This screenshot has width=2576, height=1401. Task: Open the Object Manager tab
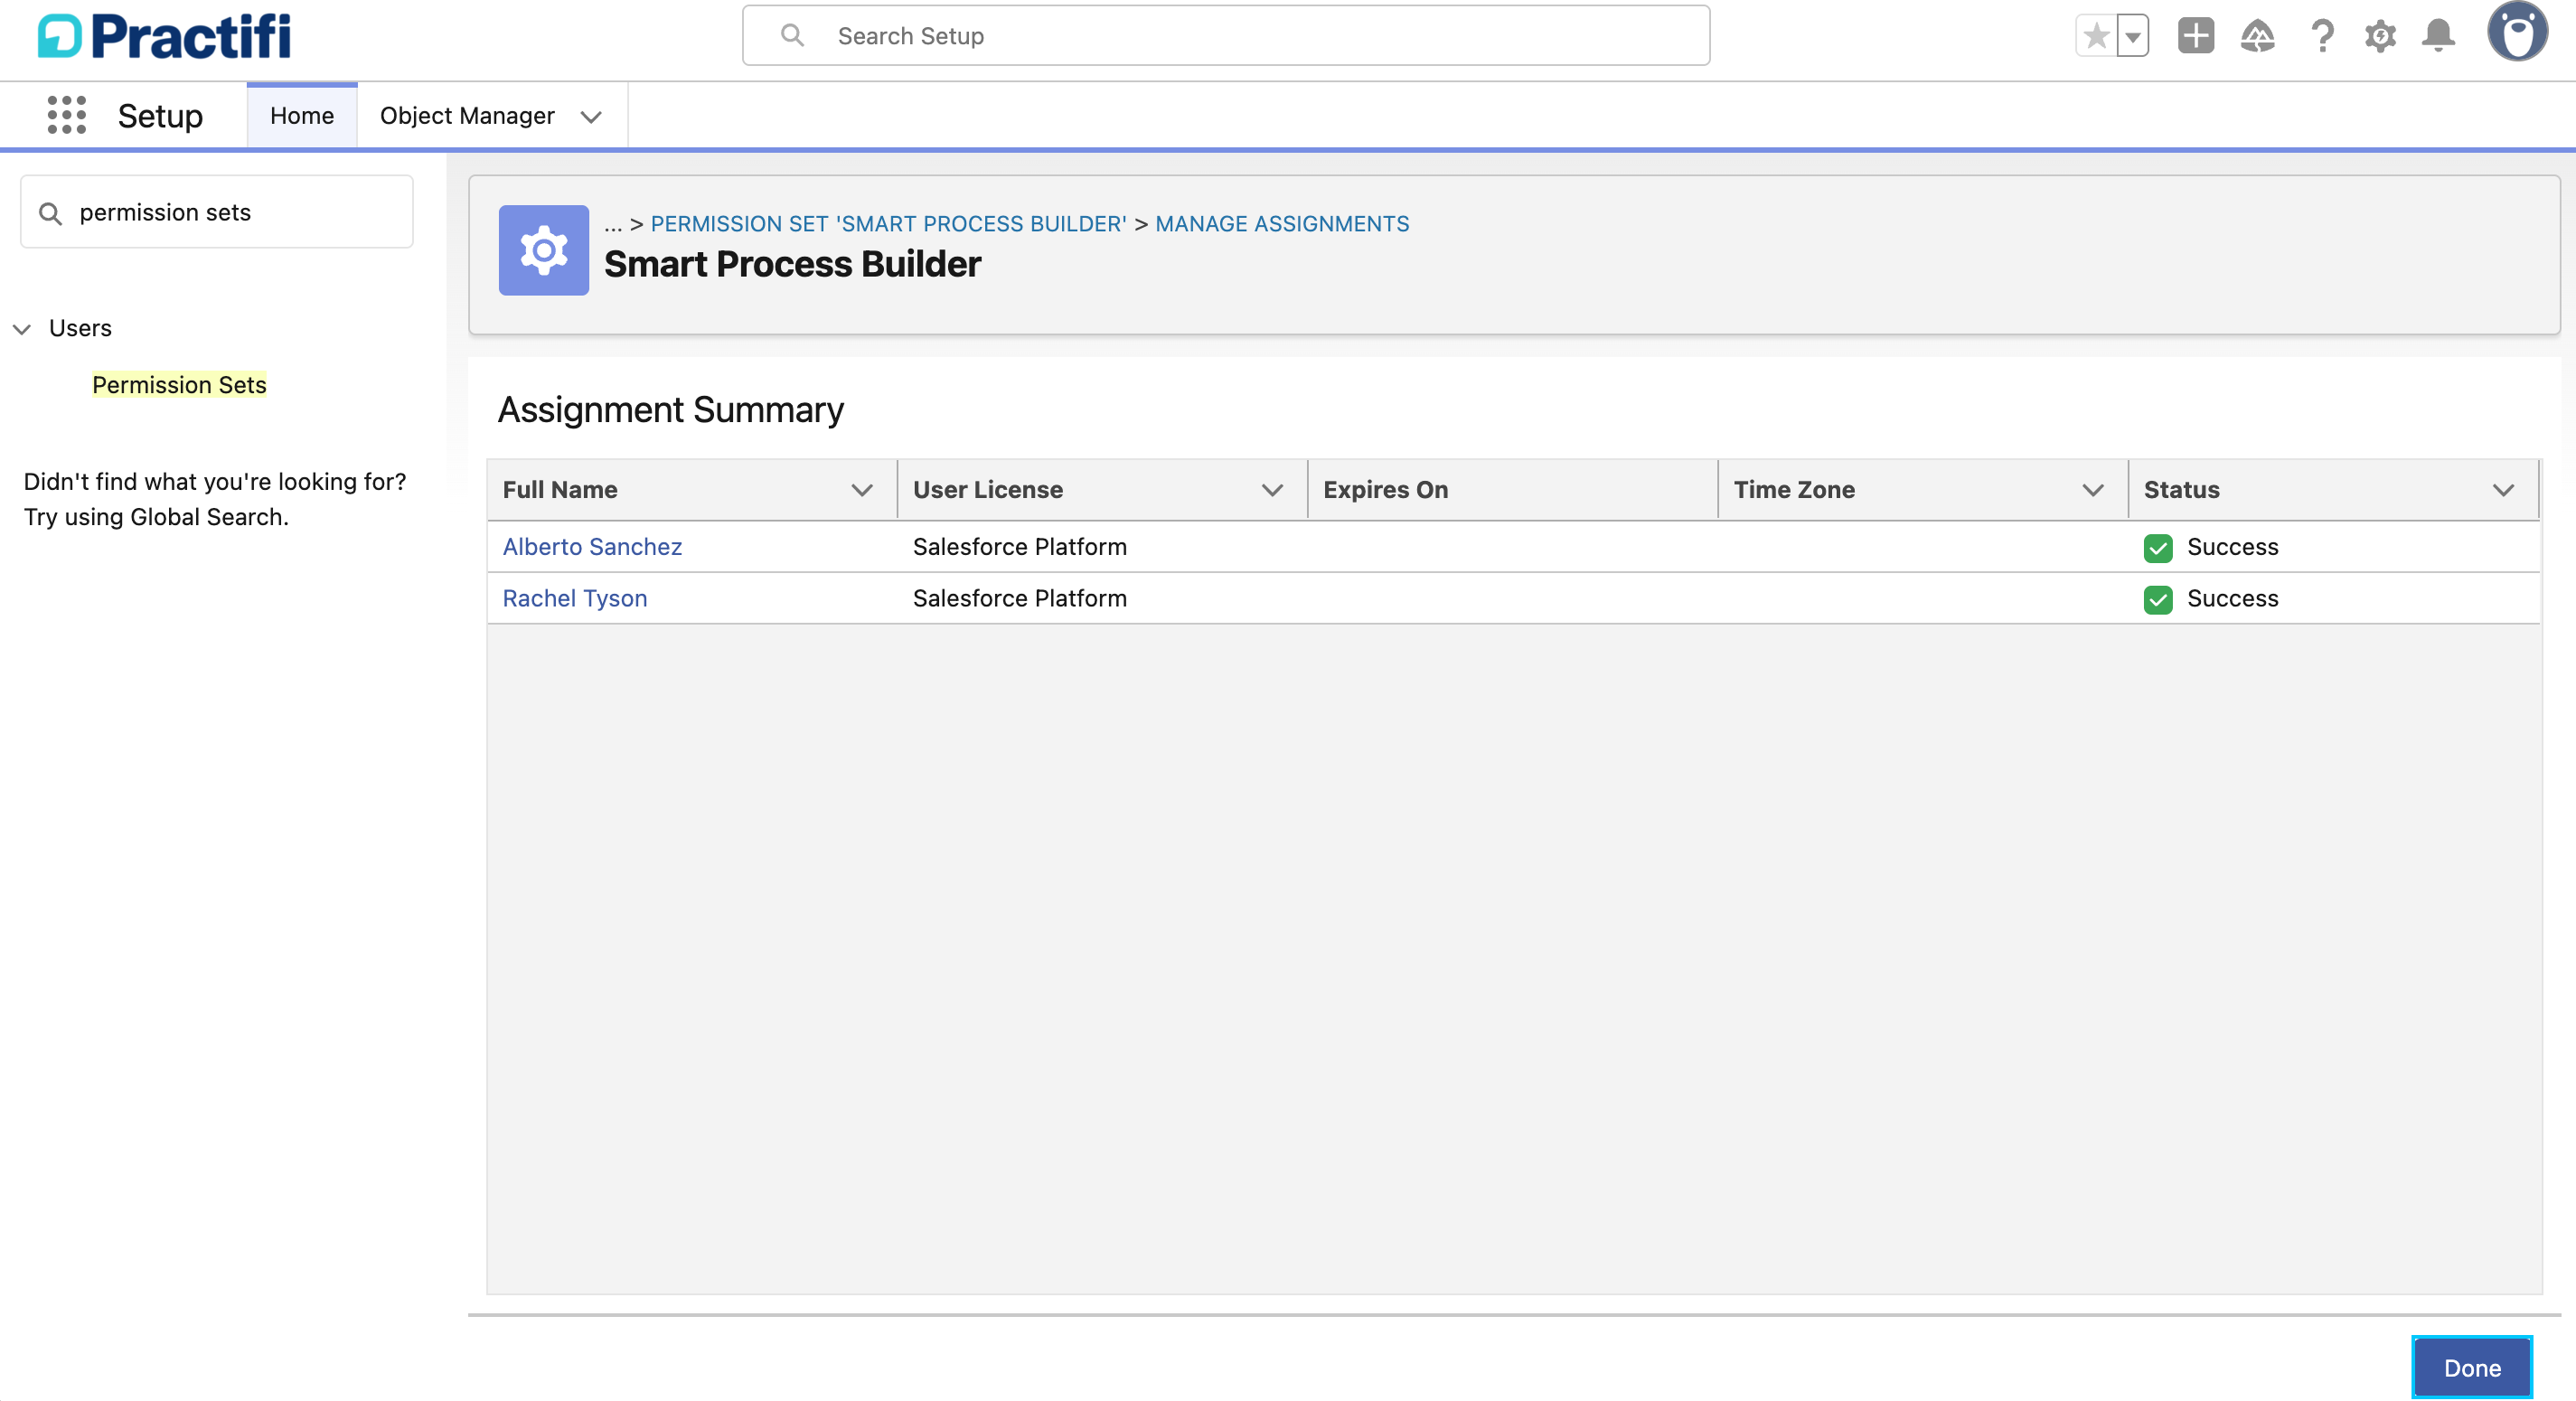(x=467, y=116)
